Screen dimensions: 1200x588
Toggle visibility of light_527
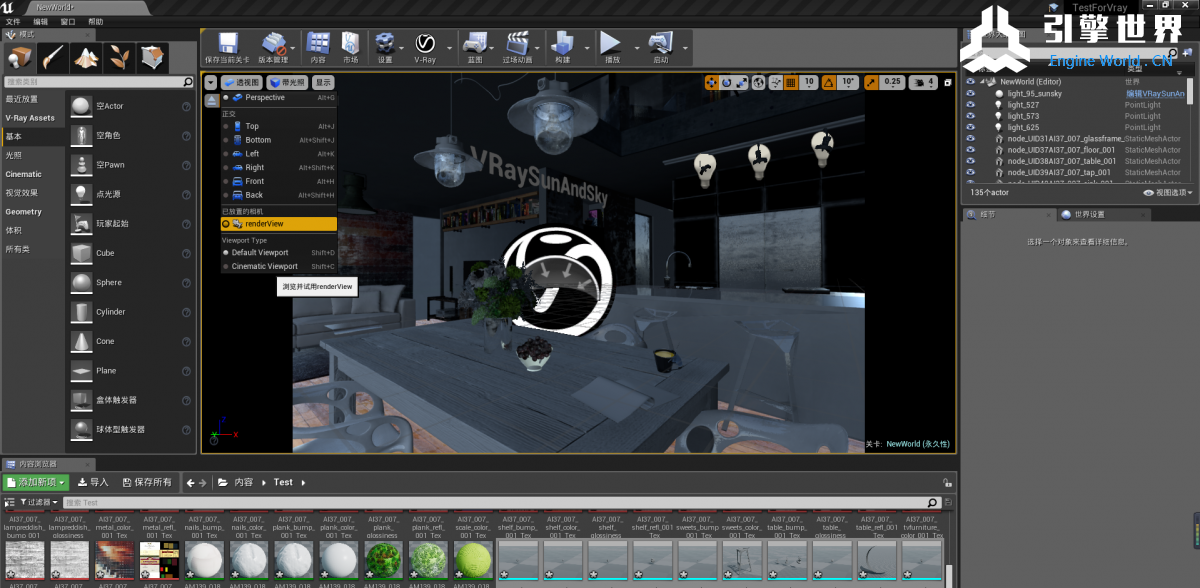970,105
